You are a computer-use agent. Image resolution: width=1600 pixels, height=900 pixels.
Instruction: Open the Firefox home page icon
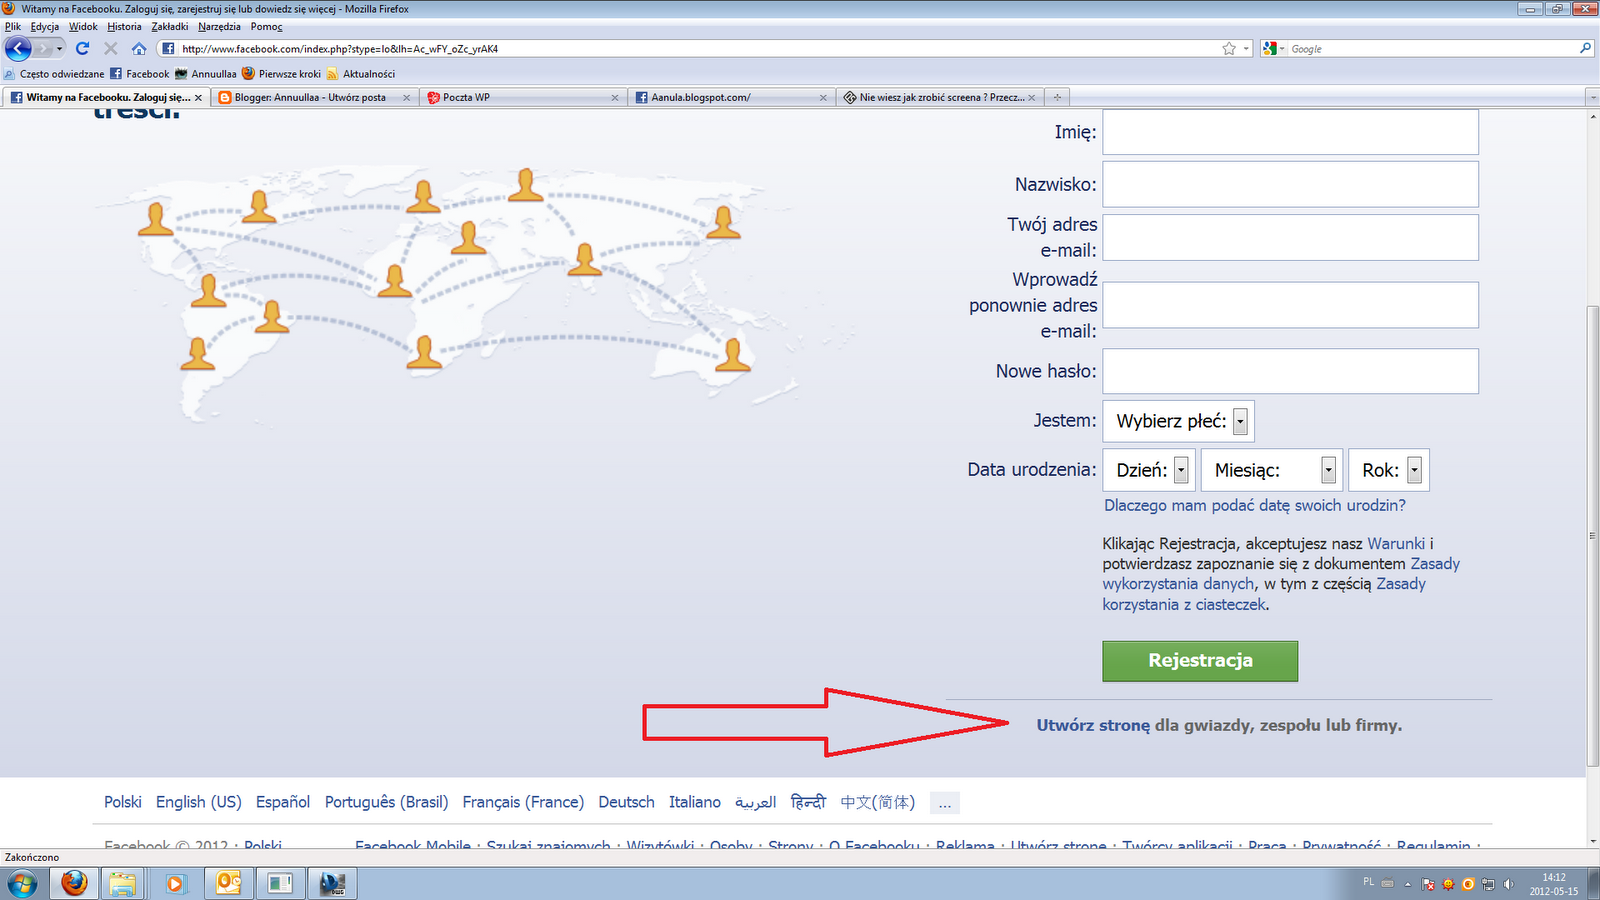point(139,48)
